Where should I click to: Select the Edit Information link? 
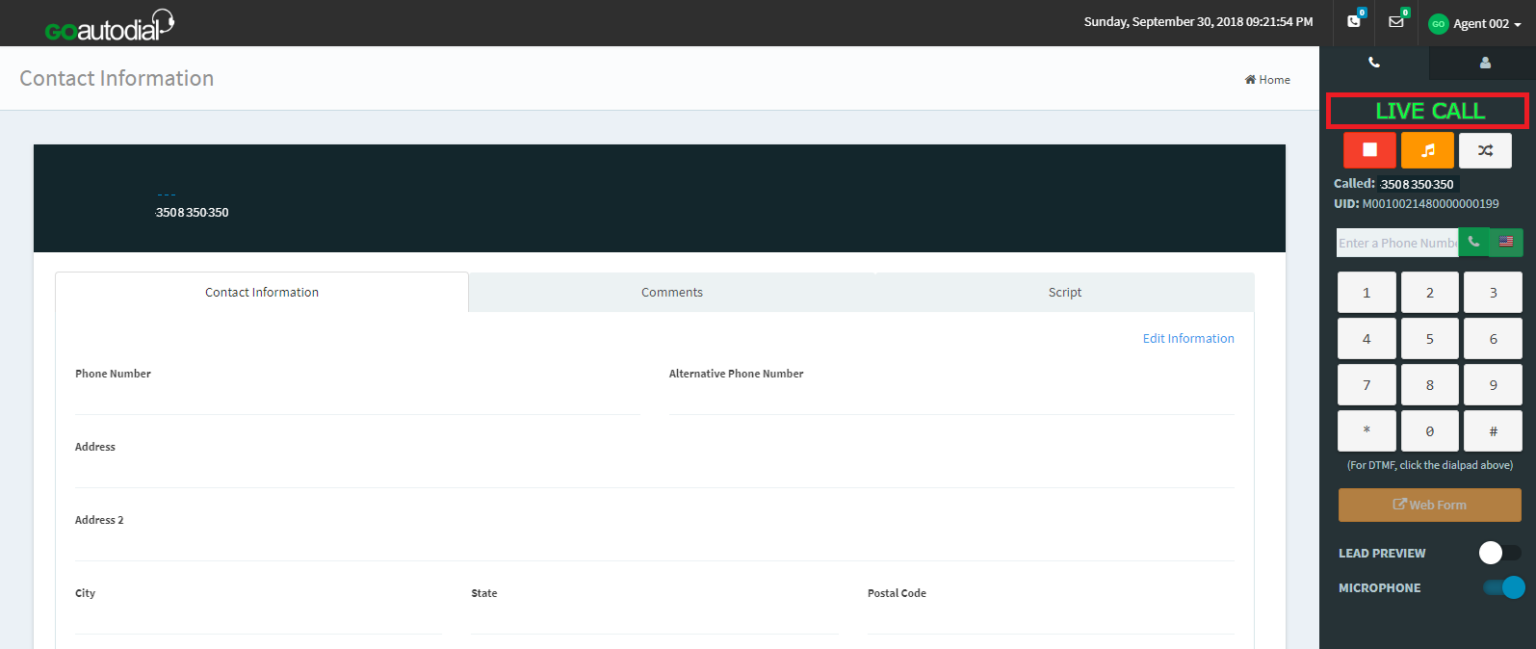(1188, 338)
